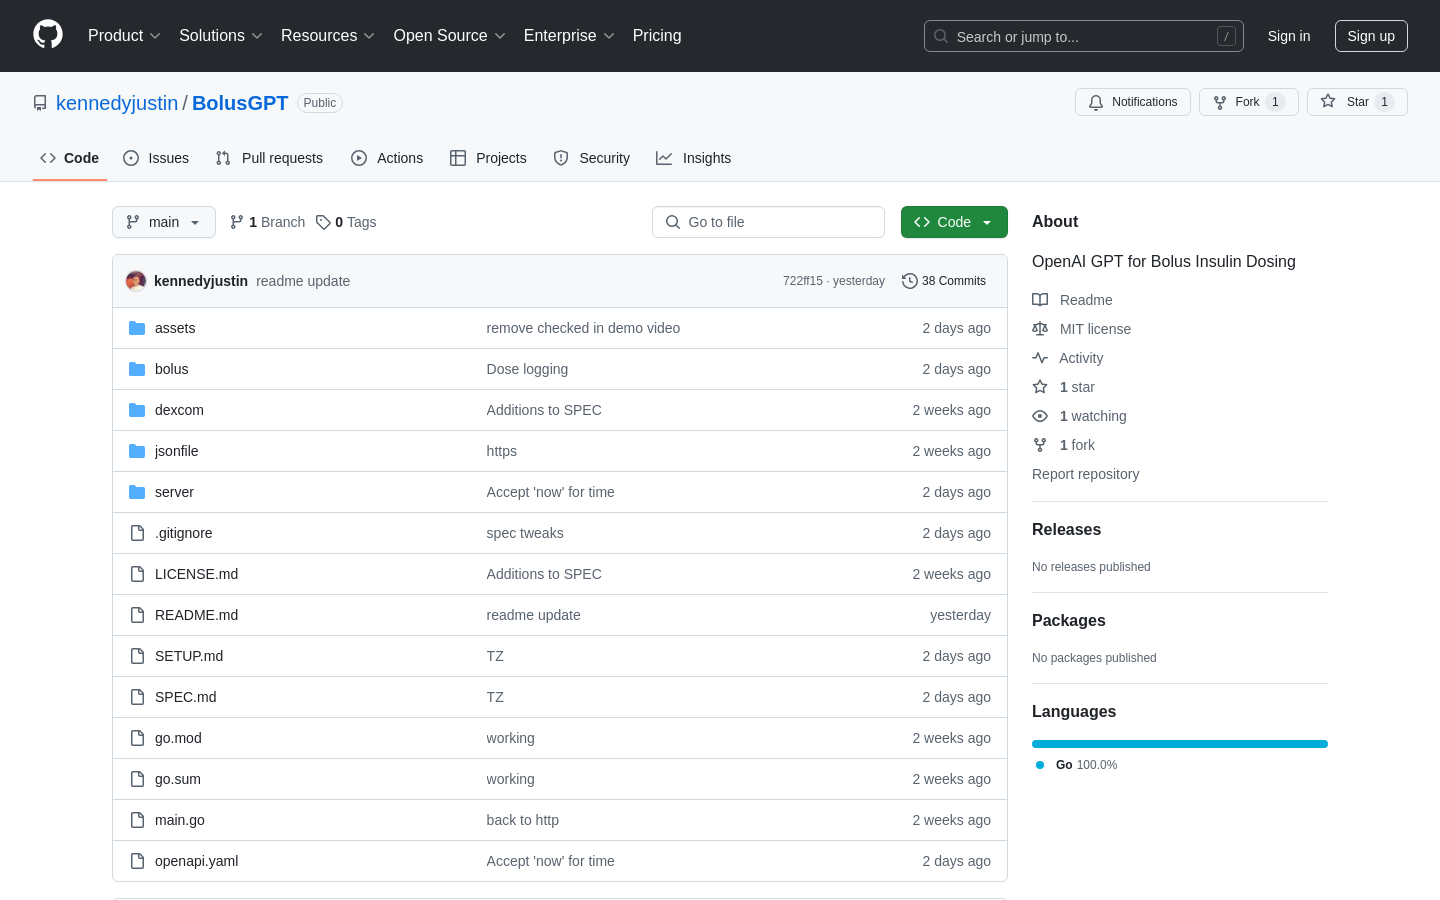Click the Go language bar
This screenshot has height=900, width=1440.
pyautogui.click(x=1180, y=744)
